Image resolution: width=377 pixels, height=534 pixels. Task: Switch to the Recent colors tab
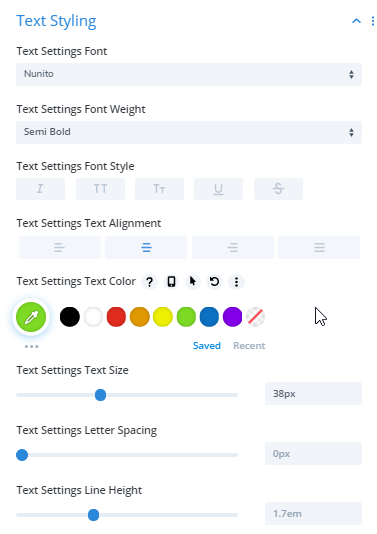click(249, 346)
